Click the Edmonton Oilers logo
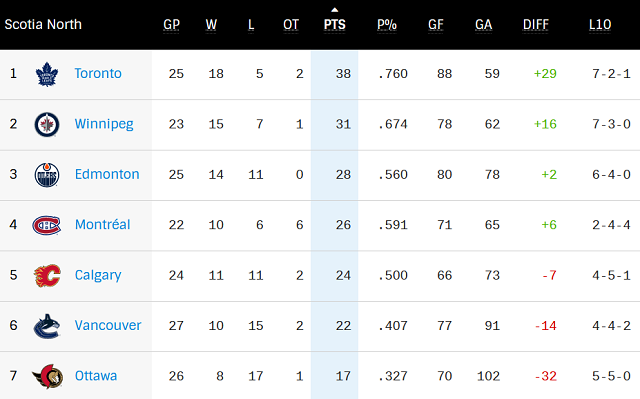Screen dimensions: 640x399 [x=47, y=175]
